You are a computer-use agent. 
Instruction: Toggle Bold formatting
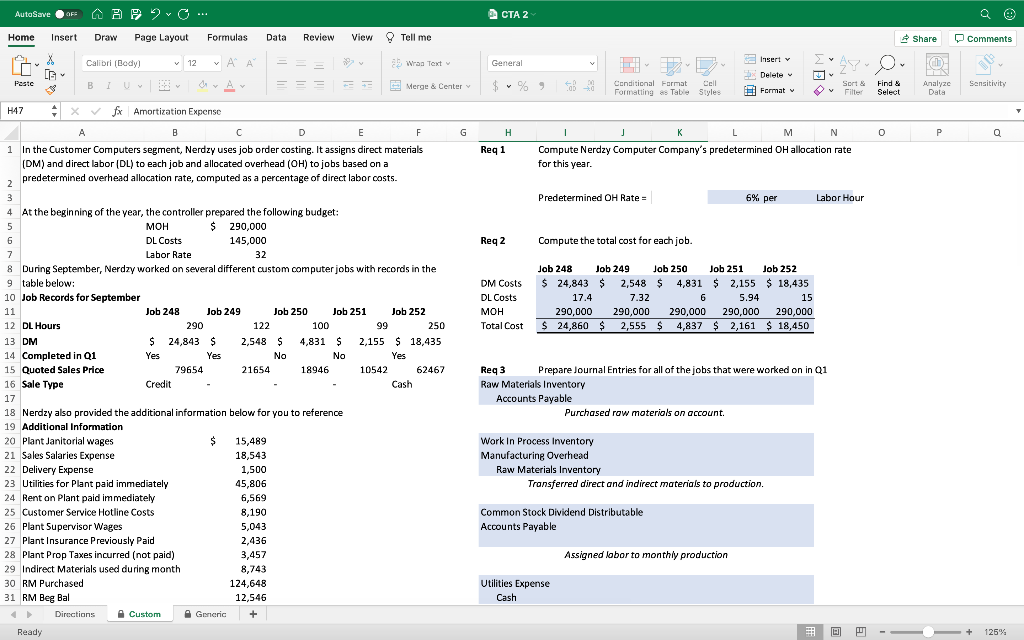click(x=90, y=86)
